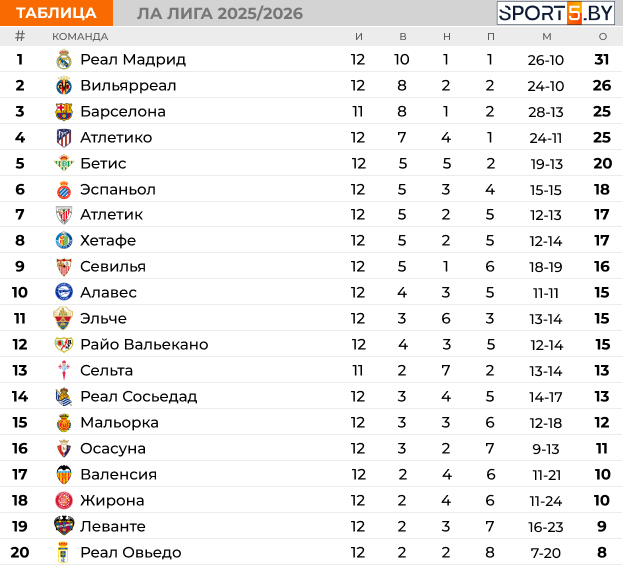Select the orange ТАБЛИЦА tab

click(57, 13)
